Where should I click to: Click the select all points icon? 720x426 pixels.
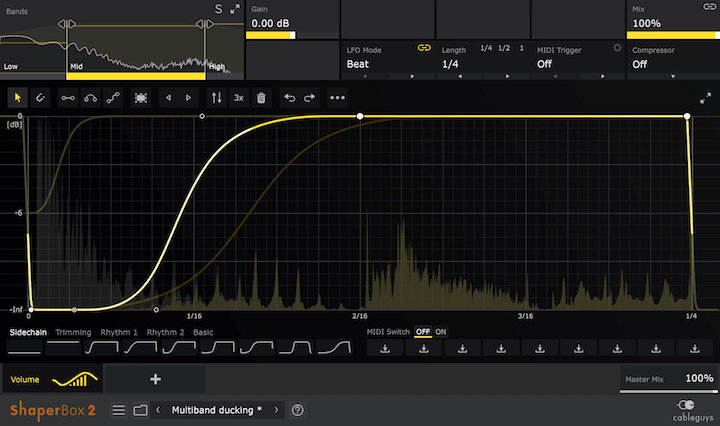tap(141, 98)
